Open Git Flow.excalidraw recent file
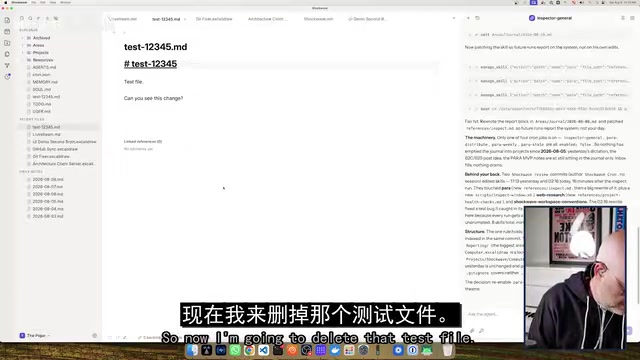640x360 pixels. click(x=51, y=156)
